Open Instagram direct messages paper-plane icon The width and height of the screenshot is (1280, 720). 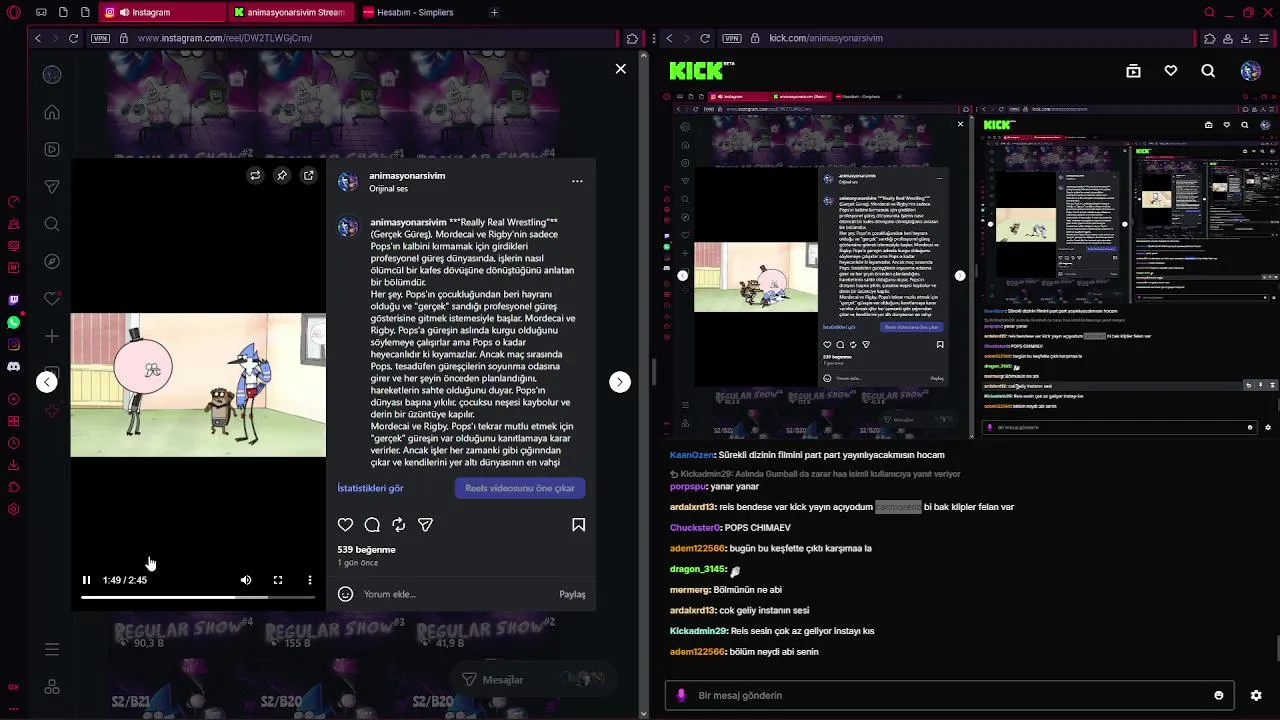52,187
